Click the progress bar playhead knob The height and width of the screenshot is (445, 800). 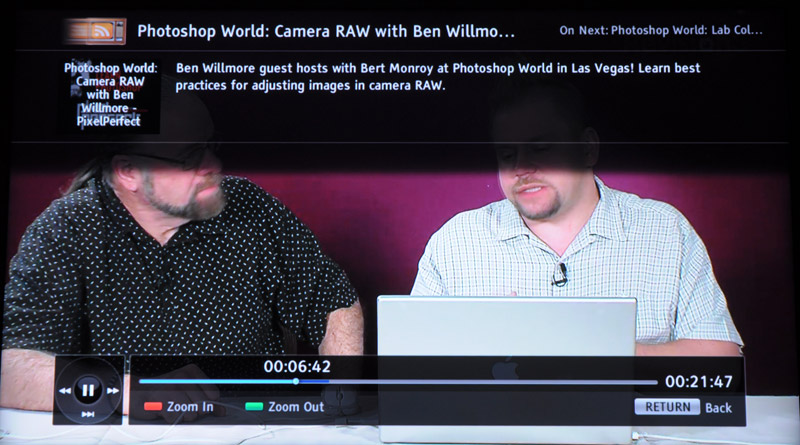(296, 382)
